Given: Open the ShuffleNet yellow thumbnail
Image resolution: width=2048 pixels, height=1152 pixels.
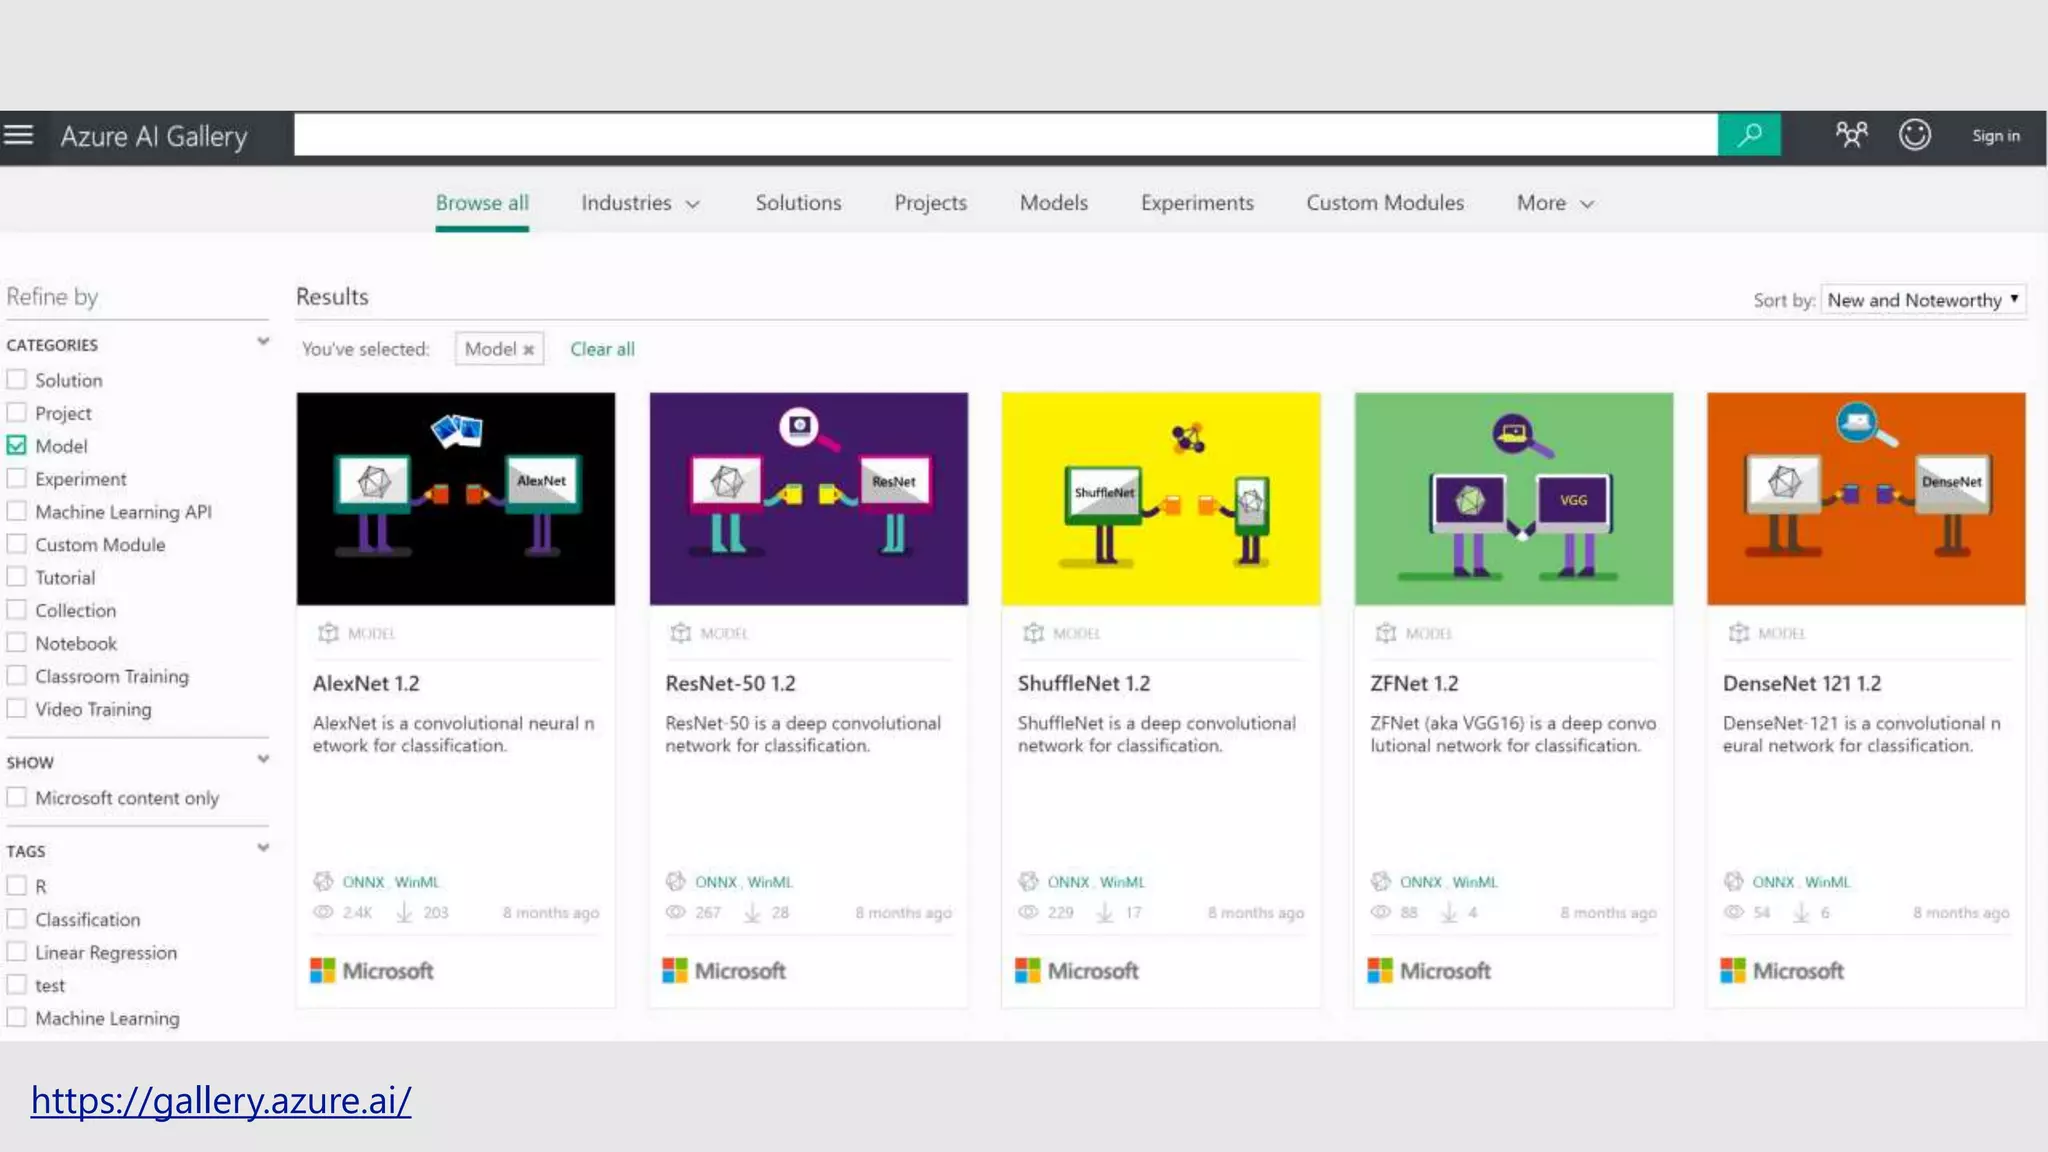Looking at the screenshot, I should pos(1161,498).
